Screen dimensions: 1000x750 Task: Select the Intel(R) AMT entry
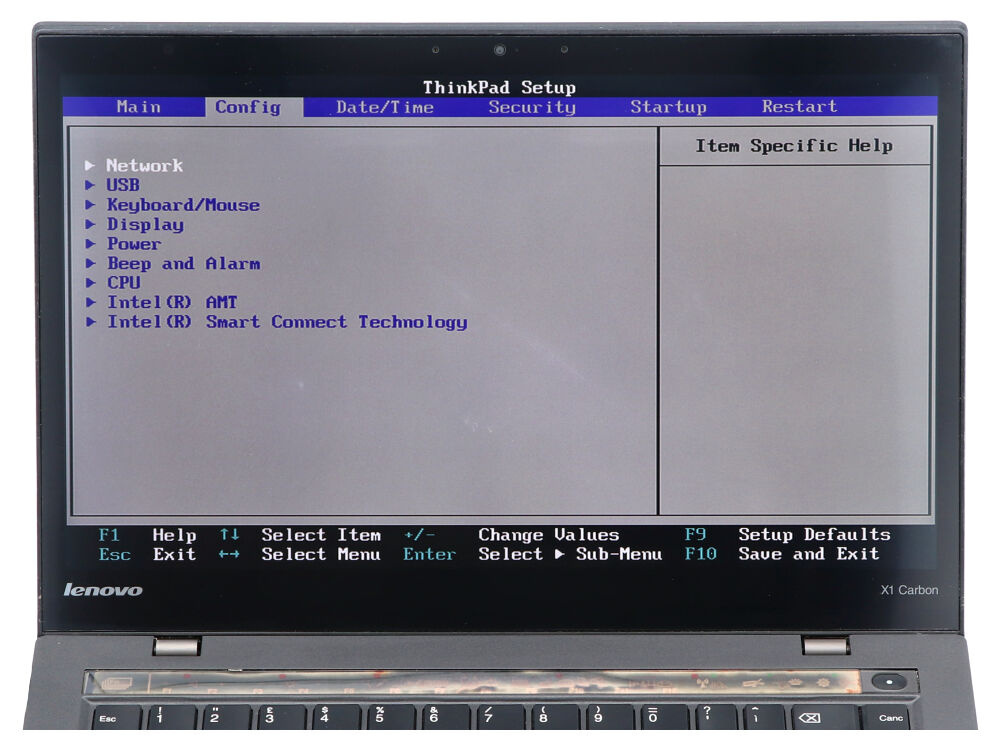172,302
